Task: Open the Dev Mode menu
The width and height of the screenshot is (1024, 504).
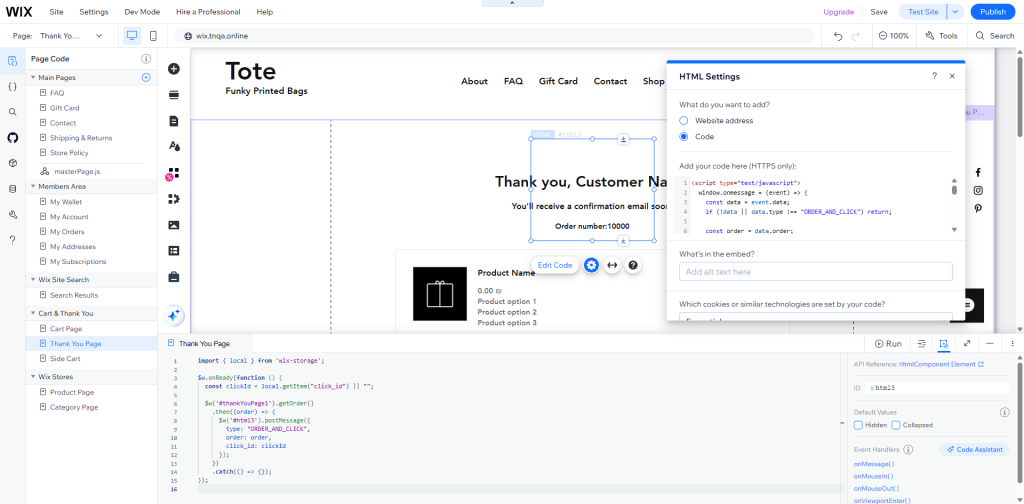Action: click(141, 12)
